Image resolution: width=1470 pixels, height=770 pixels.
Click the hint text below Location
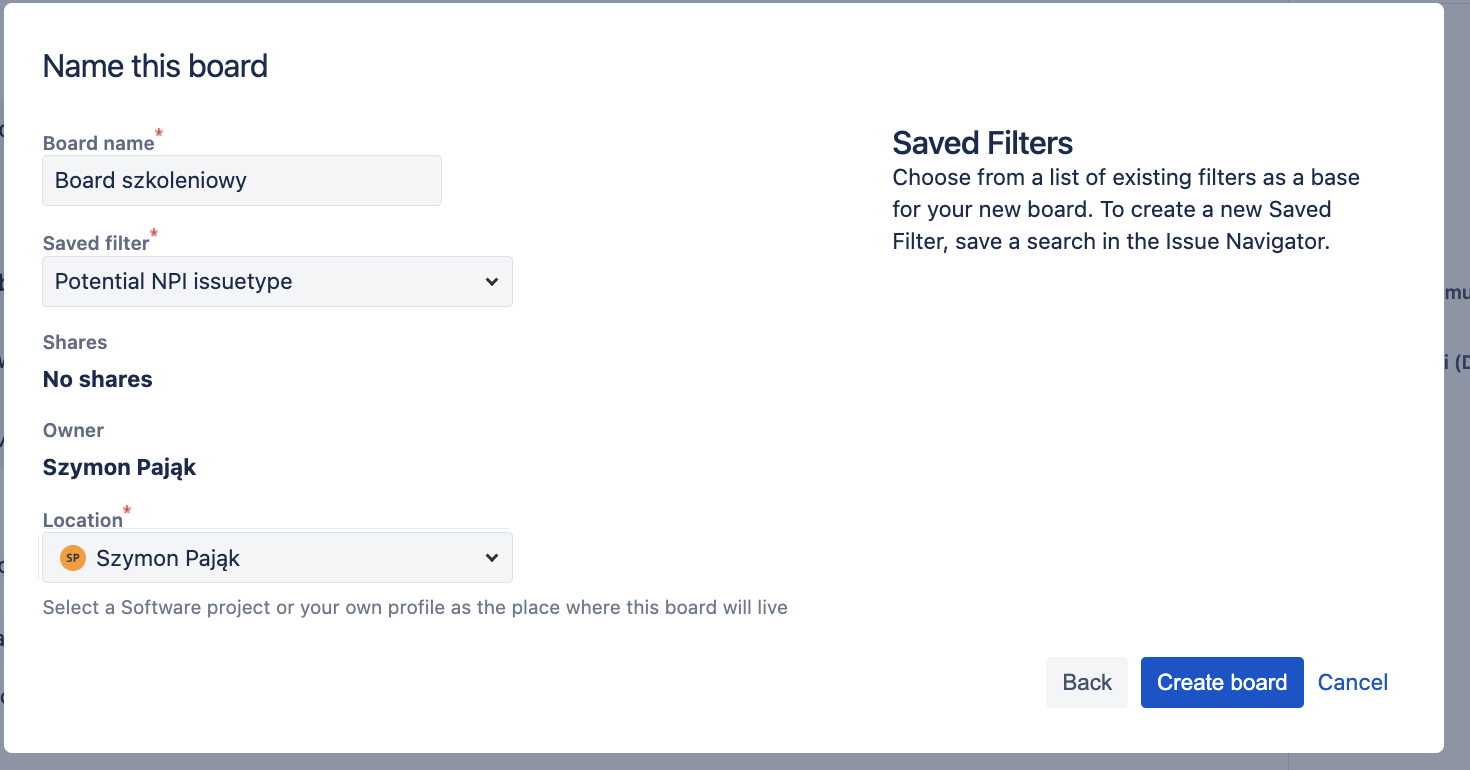click(x=415, y=607)
